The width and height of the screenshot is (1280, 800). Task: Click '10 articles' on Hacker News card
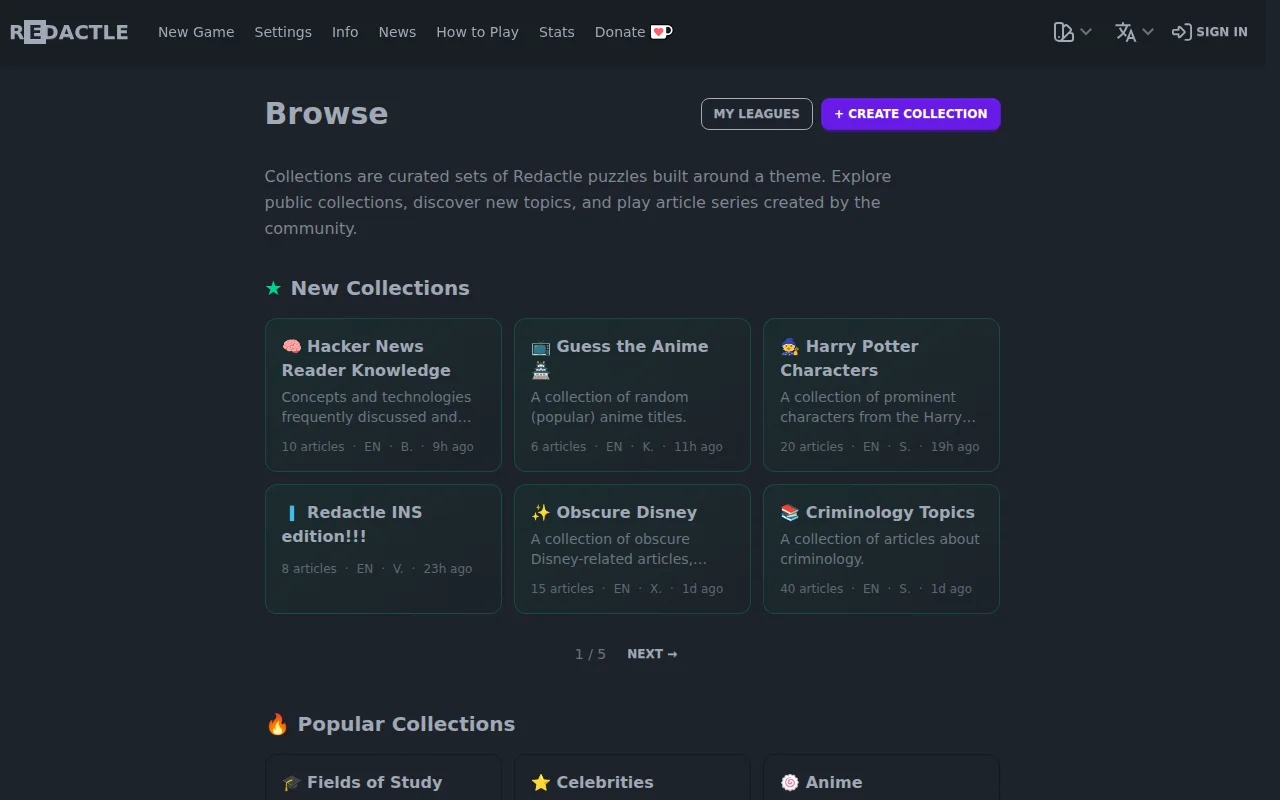[x=313, y=447]
